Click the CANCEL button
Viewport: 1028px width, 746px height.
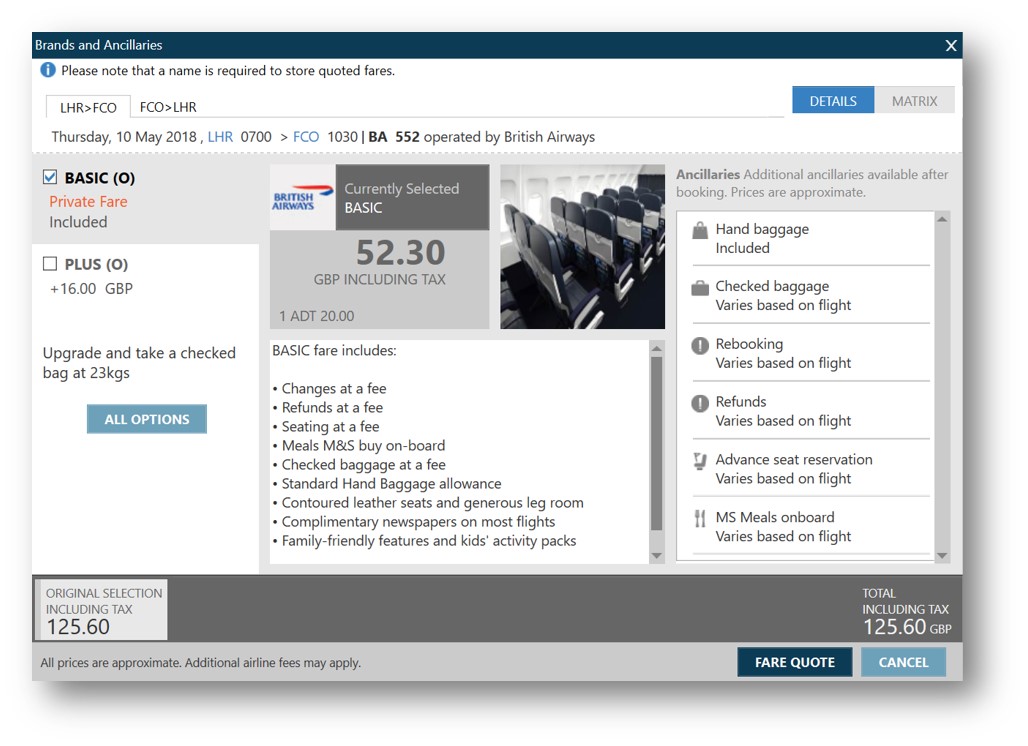click(x=903, y=662)
